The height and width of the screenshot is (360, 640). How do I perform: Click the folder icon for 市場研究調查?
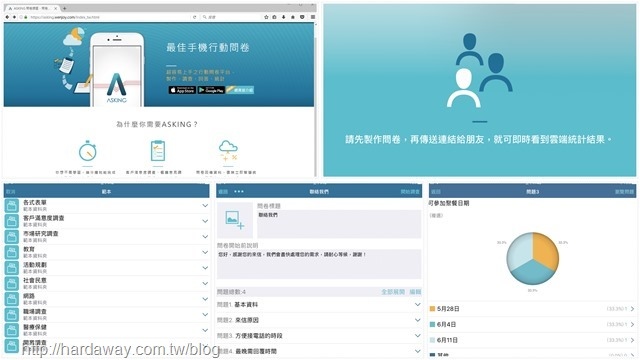(x=12, y=236)
